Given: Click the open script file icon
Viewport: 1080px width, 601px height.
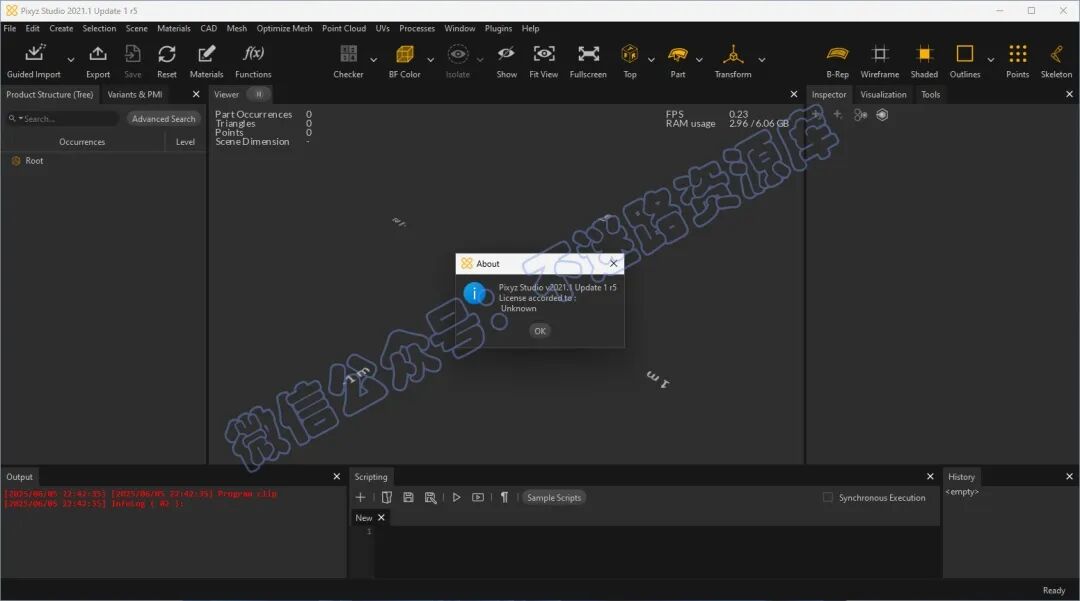Looking at the screenshot, I should (386, 497).
